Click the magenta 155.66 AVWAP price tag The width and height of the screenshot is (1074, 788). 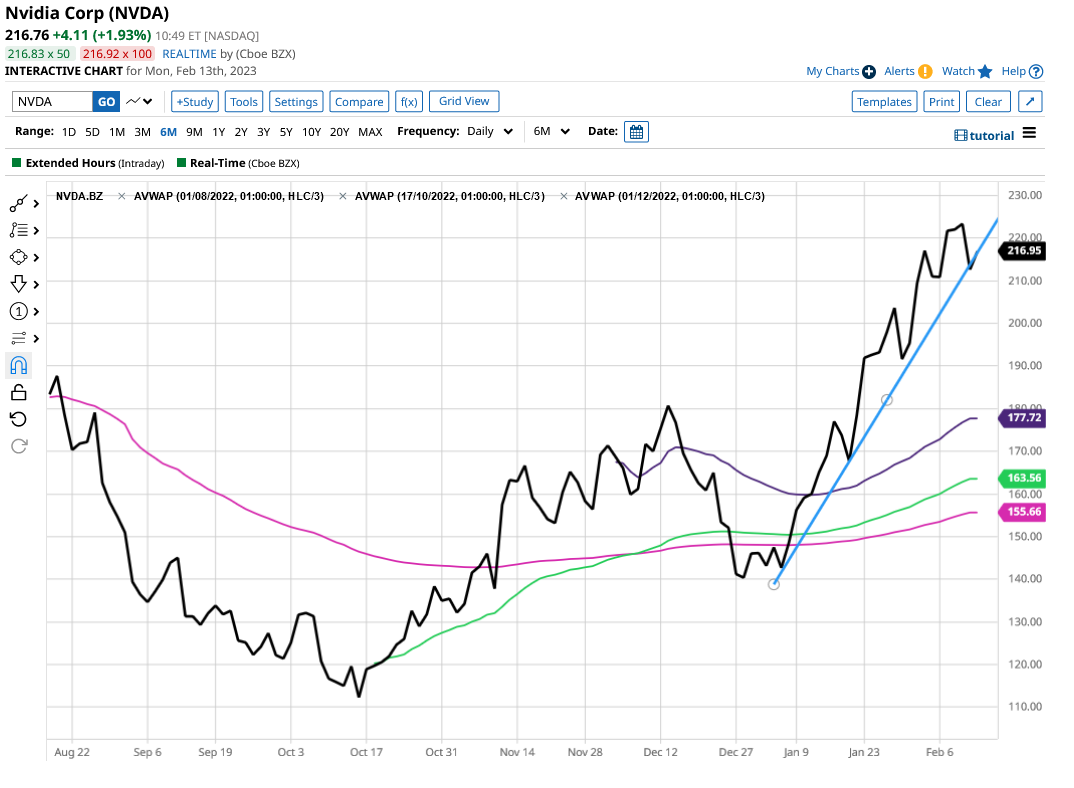(x=1023, y=511)
